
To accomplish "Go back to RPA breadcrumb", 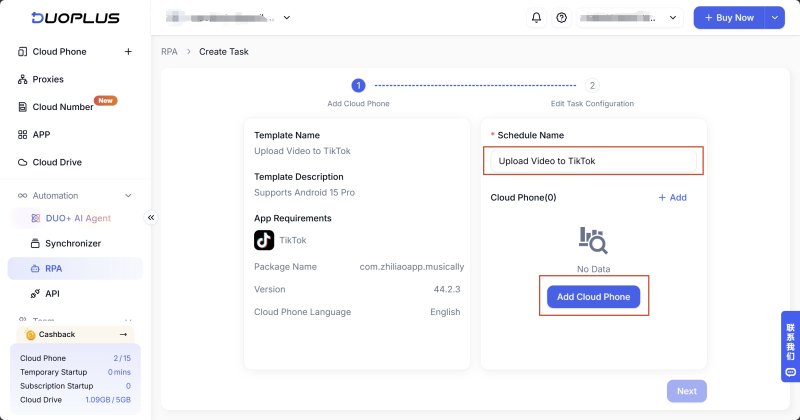I will tap(169, 52).
